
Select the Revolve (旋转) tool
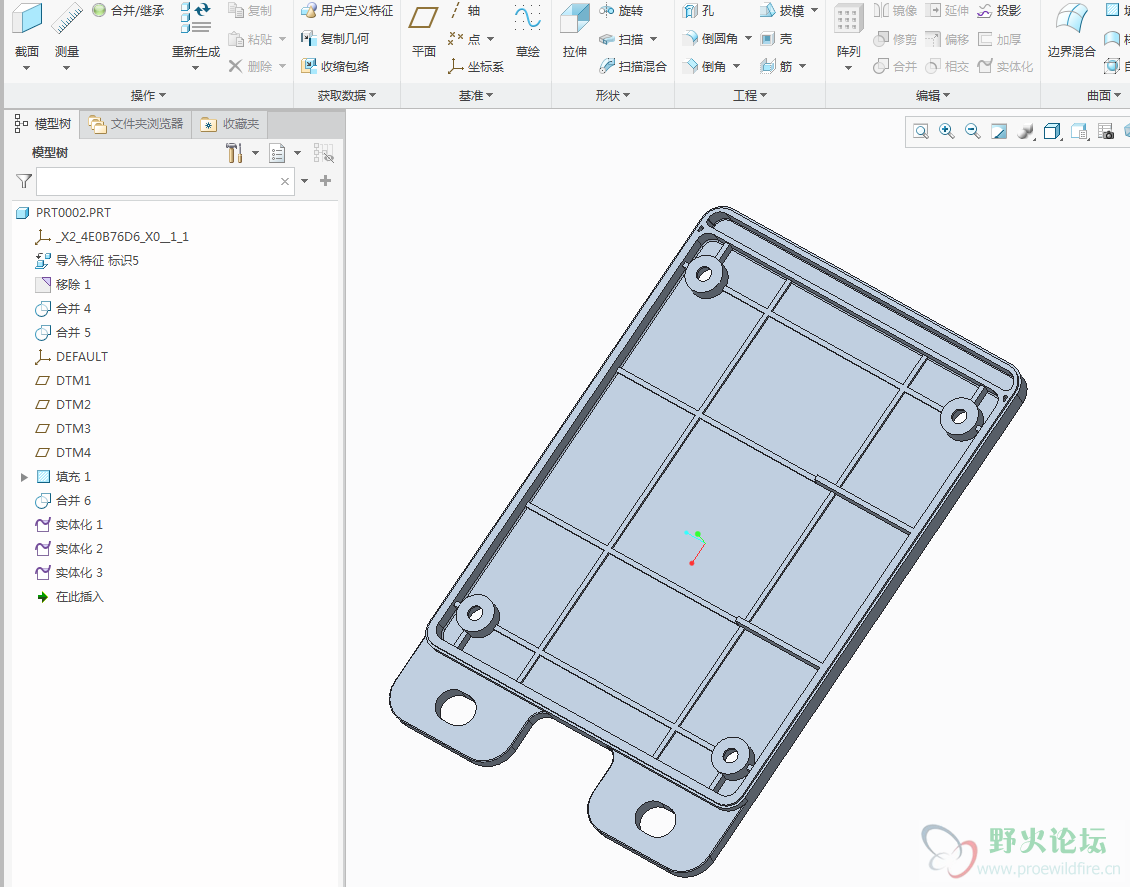coord(621,11)
